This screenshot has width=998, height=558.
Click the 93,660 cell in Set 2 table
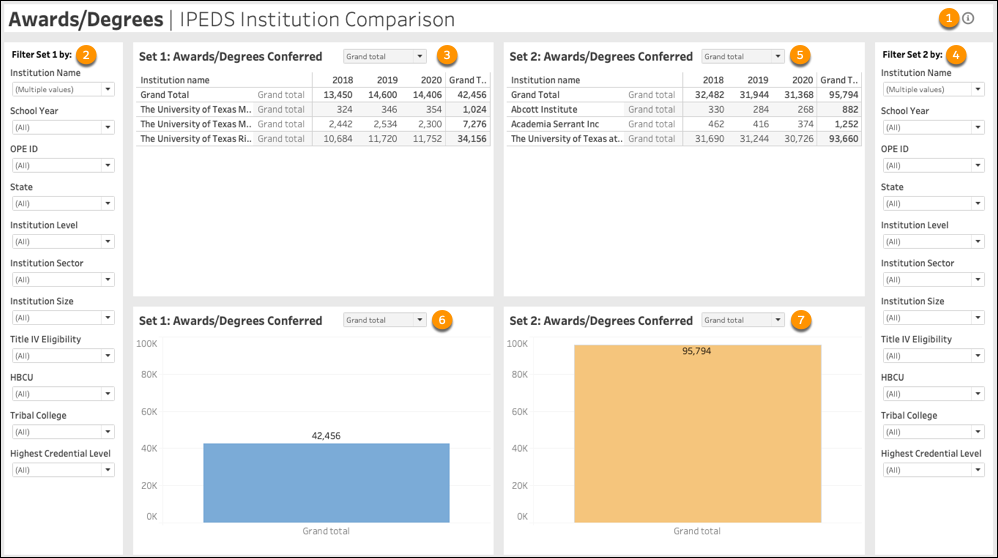tap(843, 139)
